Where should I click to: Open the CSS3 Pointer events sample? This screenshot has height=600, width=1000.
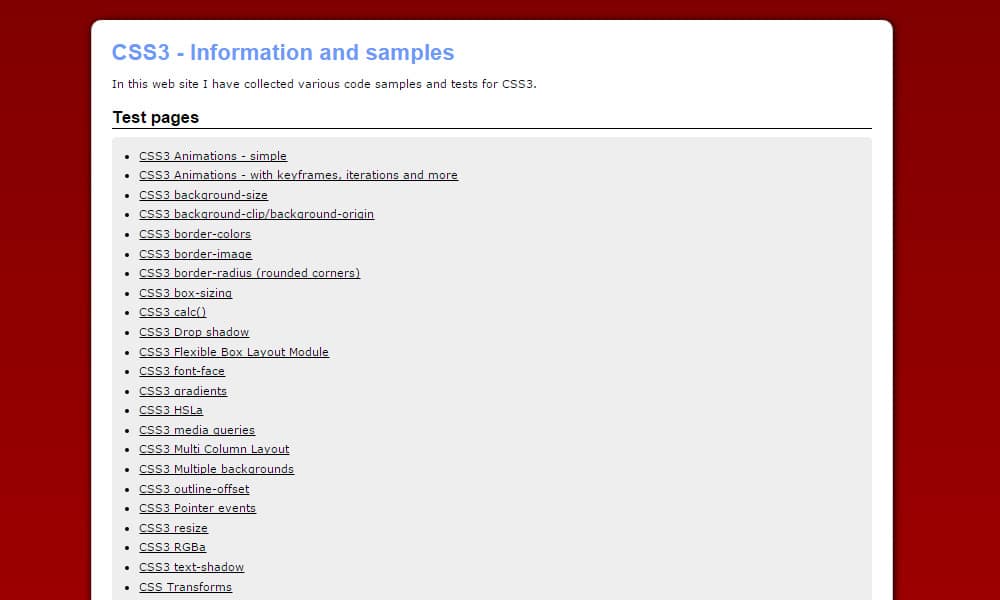(x=197, y=508)
